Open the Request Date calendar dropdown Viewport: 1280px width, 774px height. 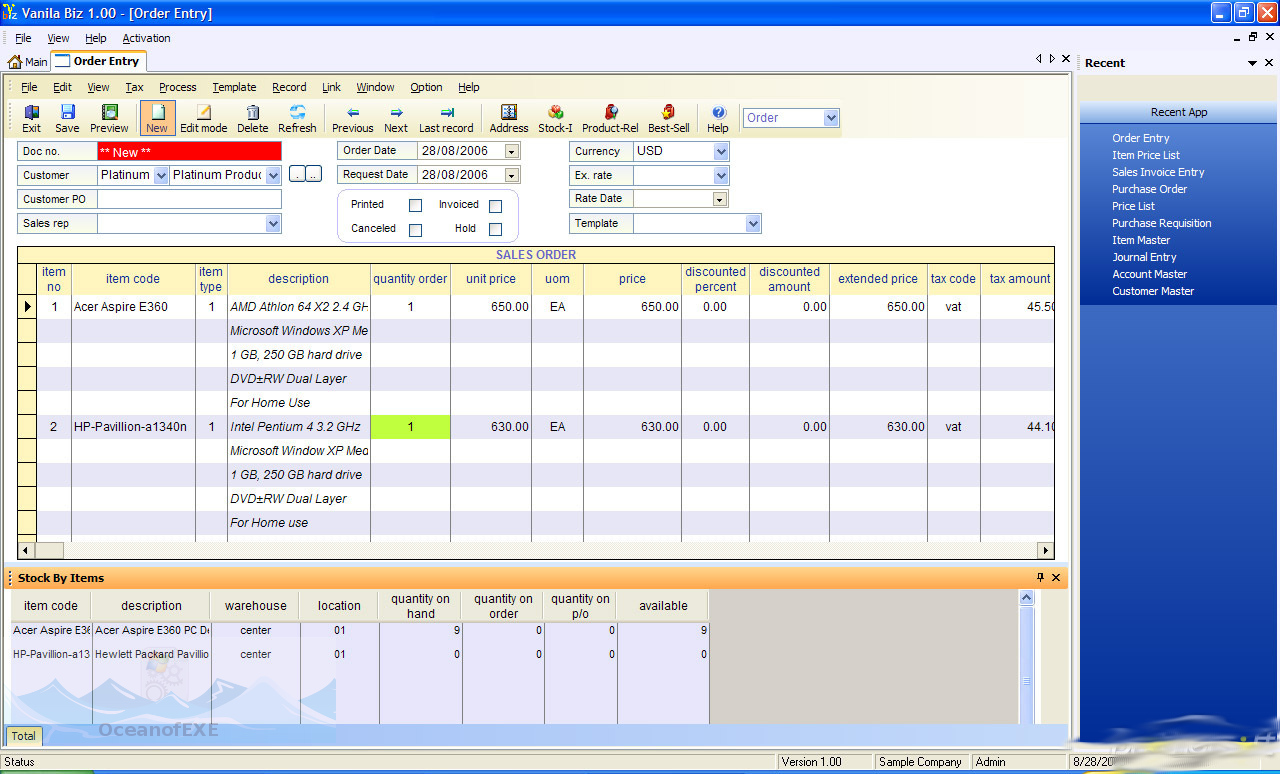pos(512,175)
